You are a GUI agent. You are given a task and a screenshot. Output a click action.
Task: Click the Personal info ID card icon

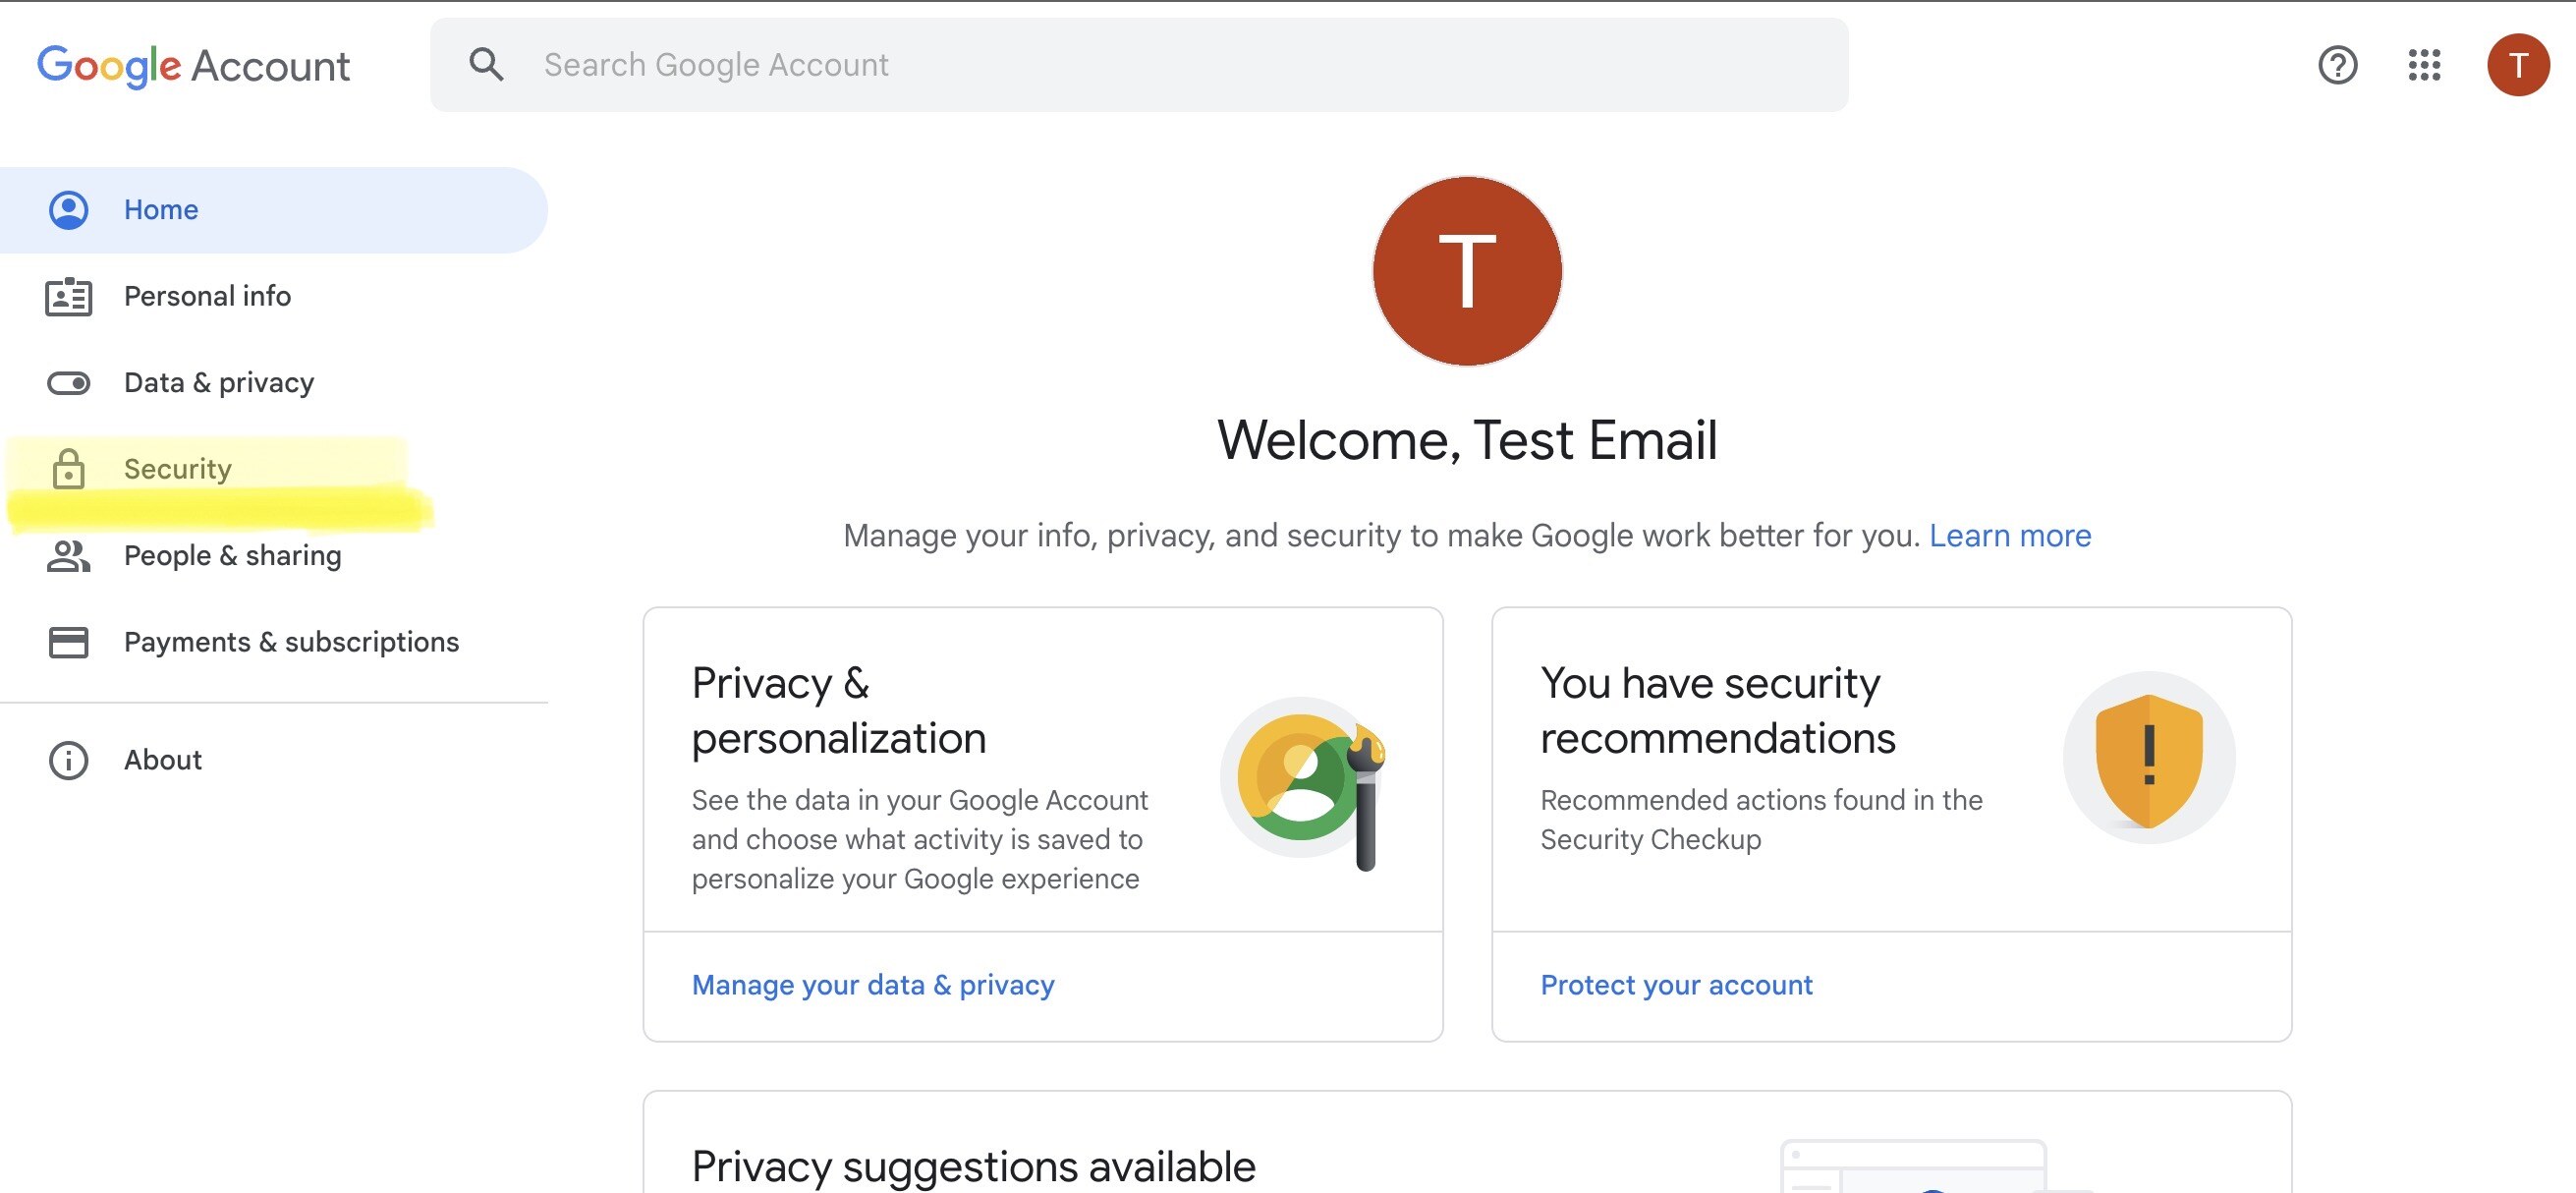pyautogui.click(x=68, y=297)
